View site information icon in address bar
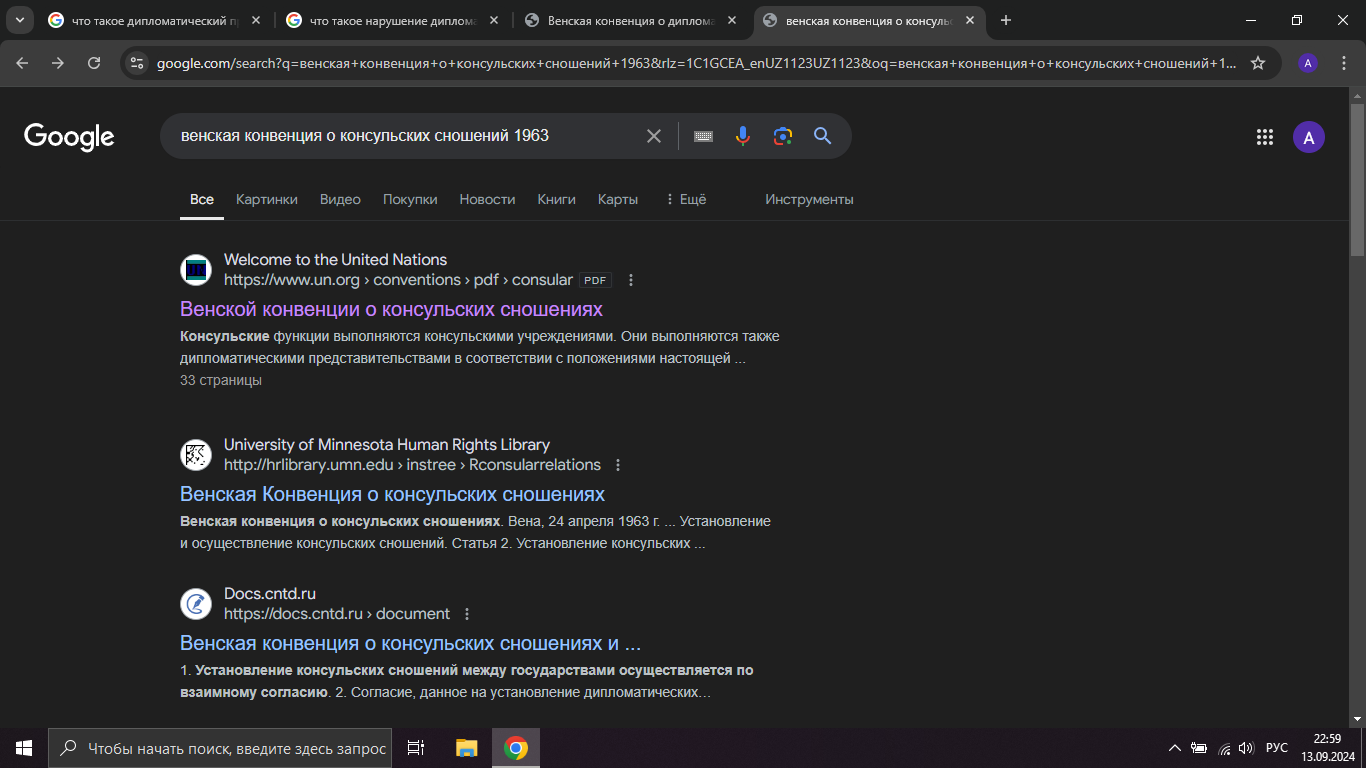This screenshot has width=1366, height=768. pyautogui.click(x=138, y=63)
